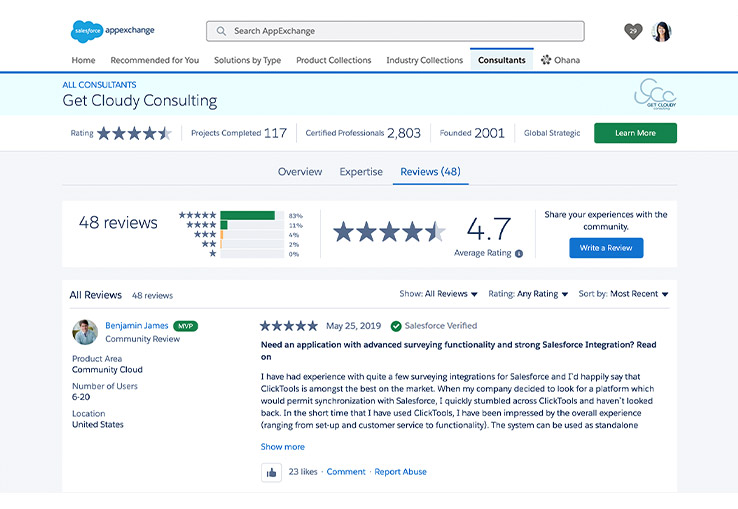Click Founded 2001 text

click(472, 133)
